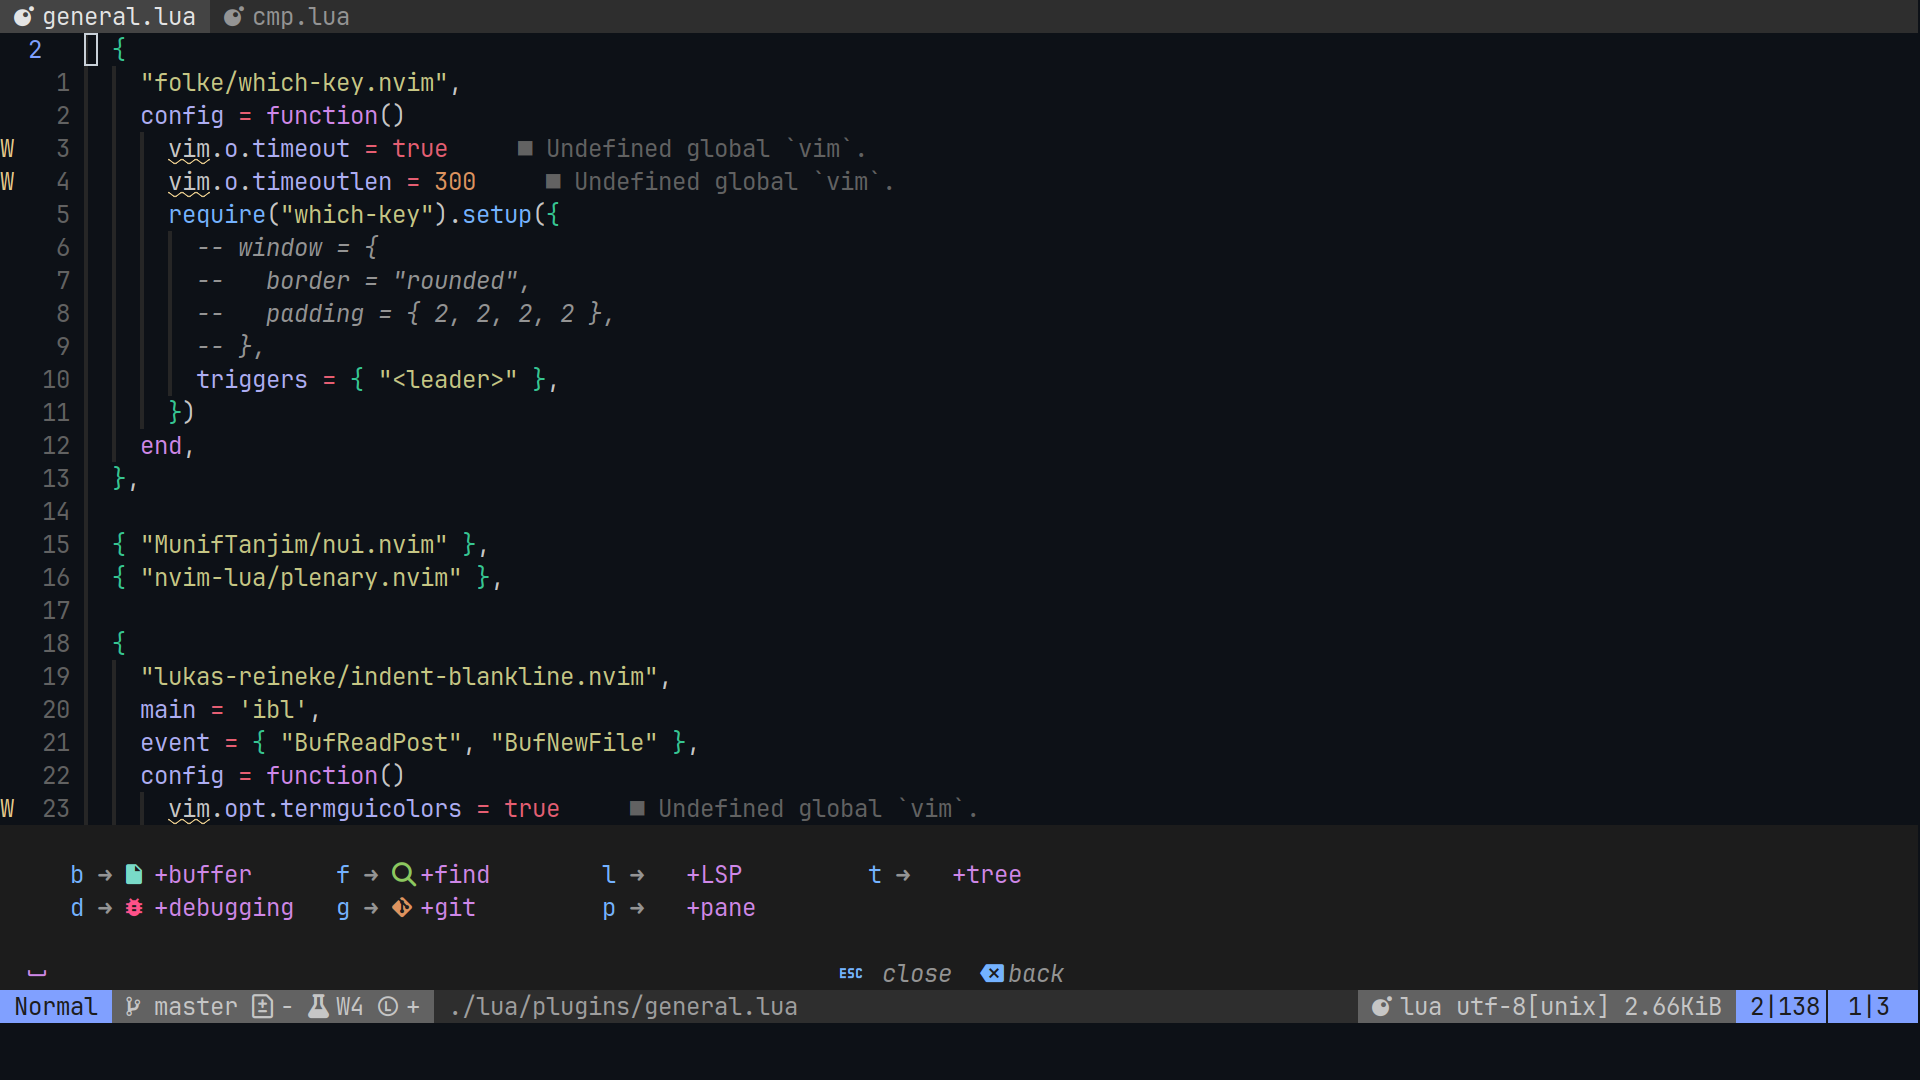Click vim.o.timeout on line 3
The height and width of the screenshot is (1080, 1920).
click(x=259, y=149)
